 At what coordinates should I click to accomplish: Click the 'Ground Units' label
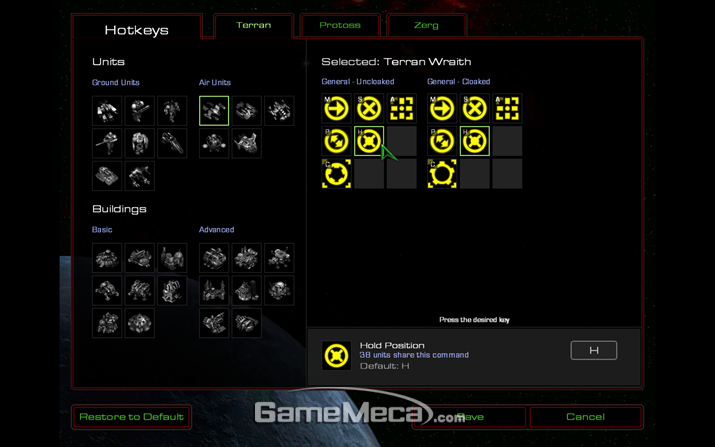[x=115, y=83]
